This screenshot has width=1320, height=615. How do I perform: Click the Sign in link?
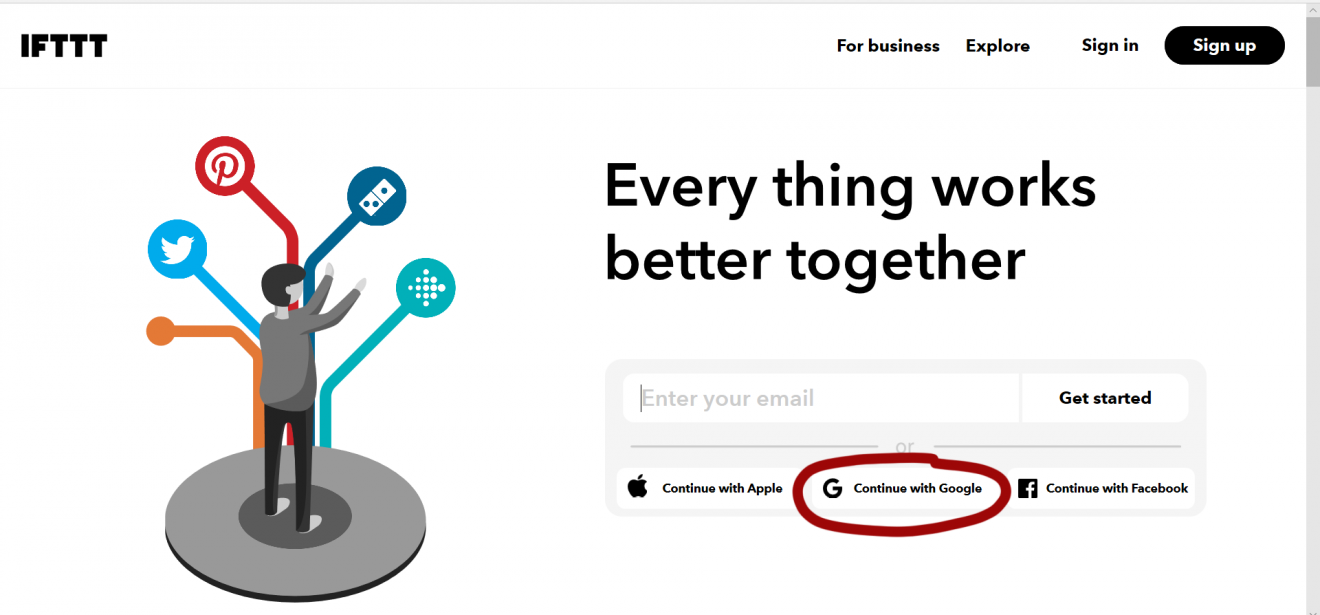1110,45
